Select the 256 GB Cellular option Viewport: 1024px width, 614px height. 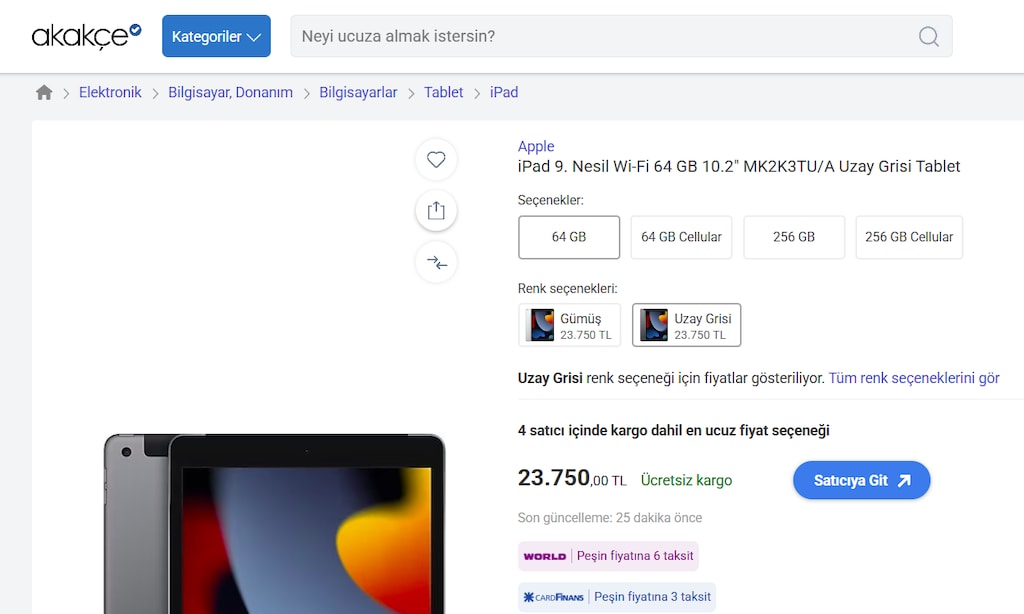point(909,237)
